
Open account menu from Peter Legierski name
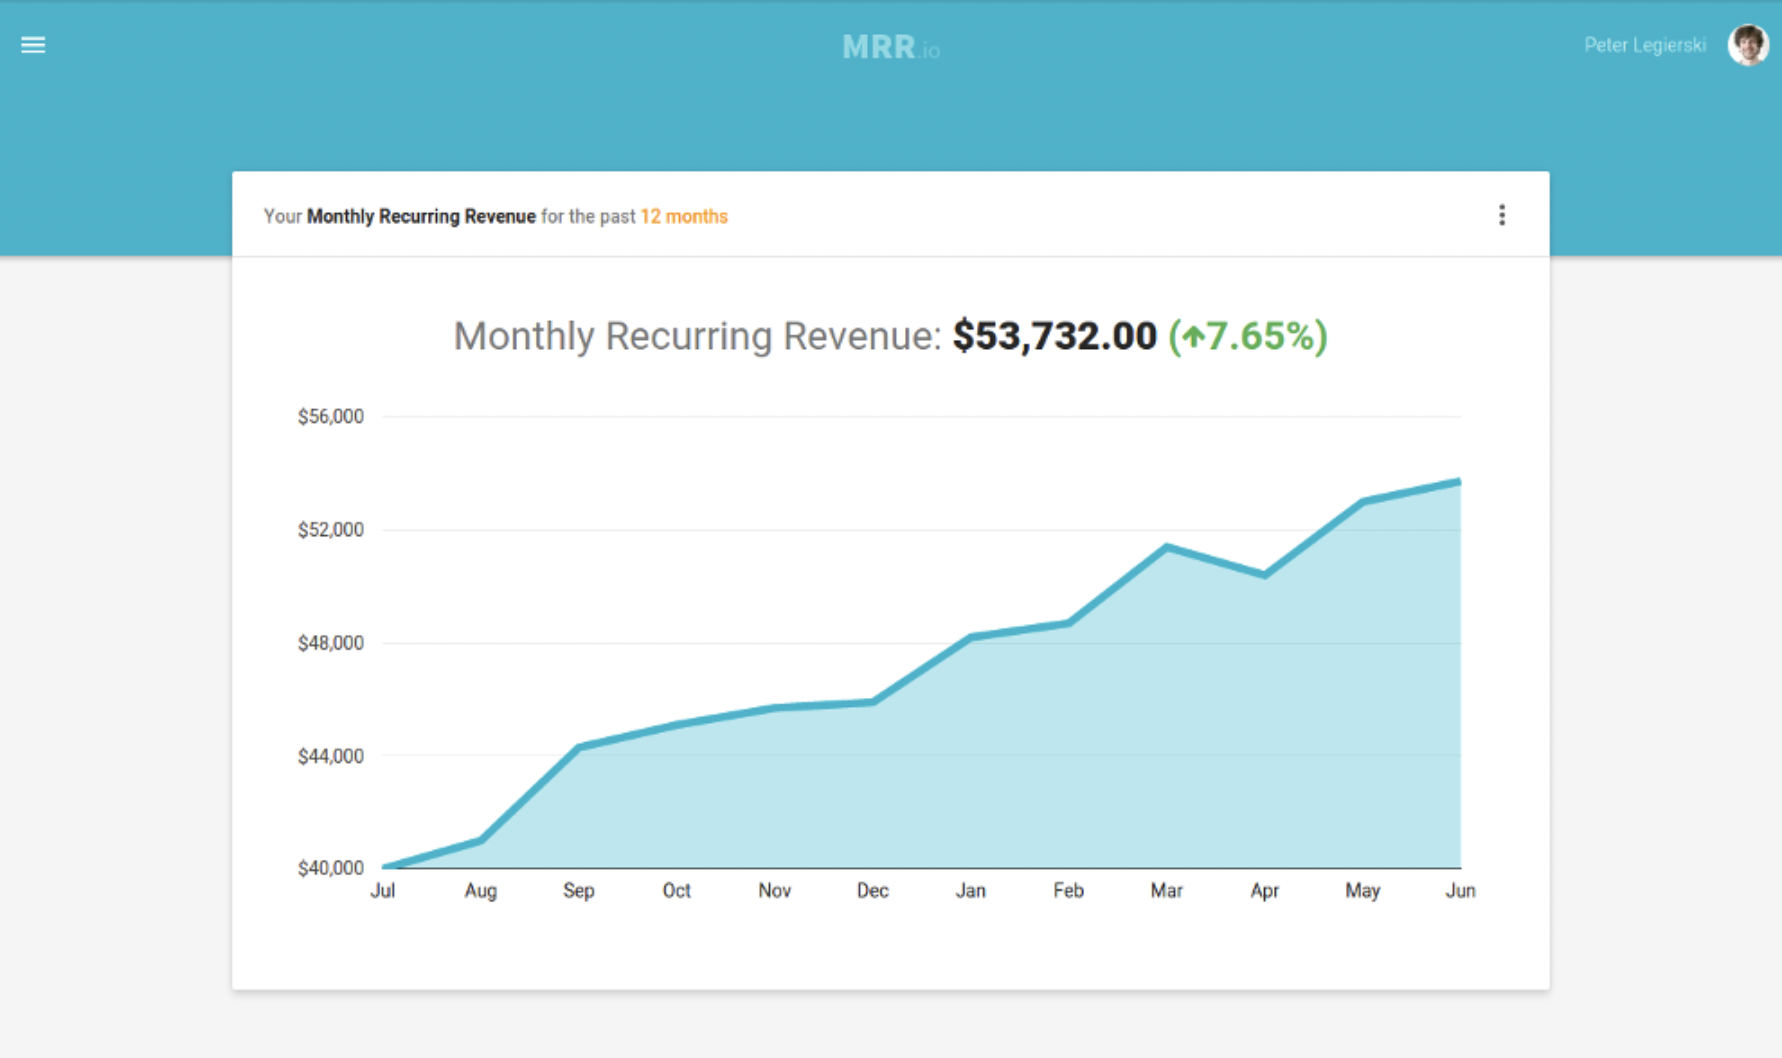click(x=1645, y=45)
